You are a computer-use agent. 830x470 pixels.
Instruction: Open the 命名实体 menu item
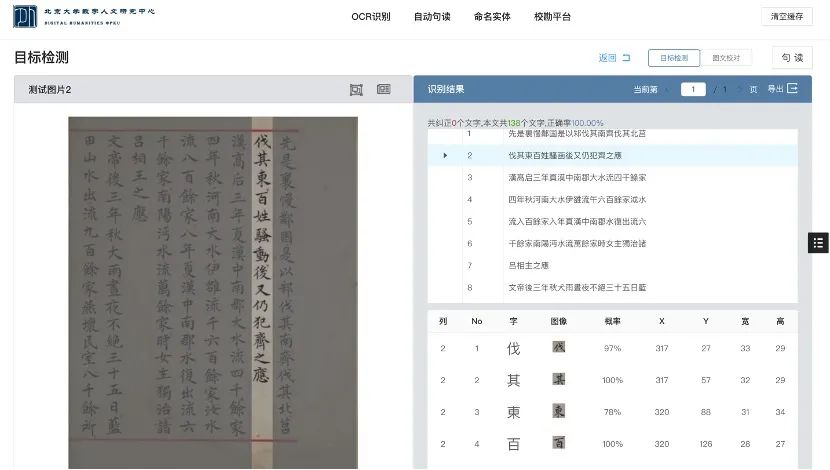click(492, 17)
